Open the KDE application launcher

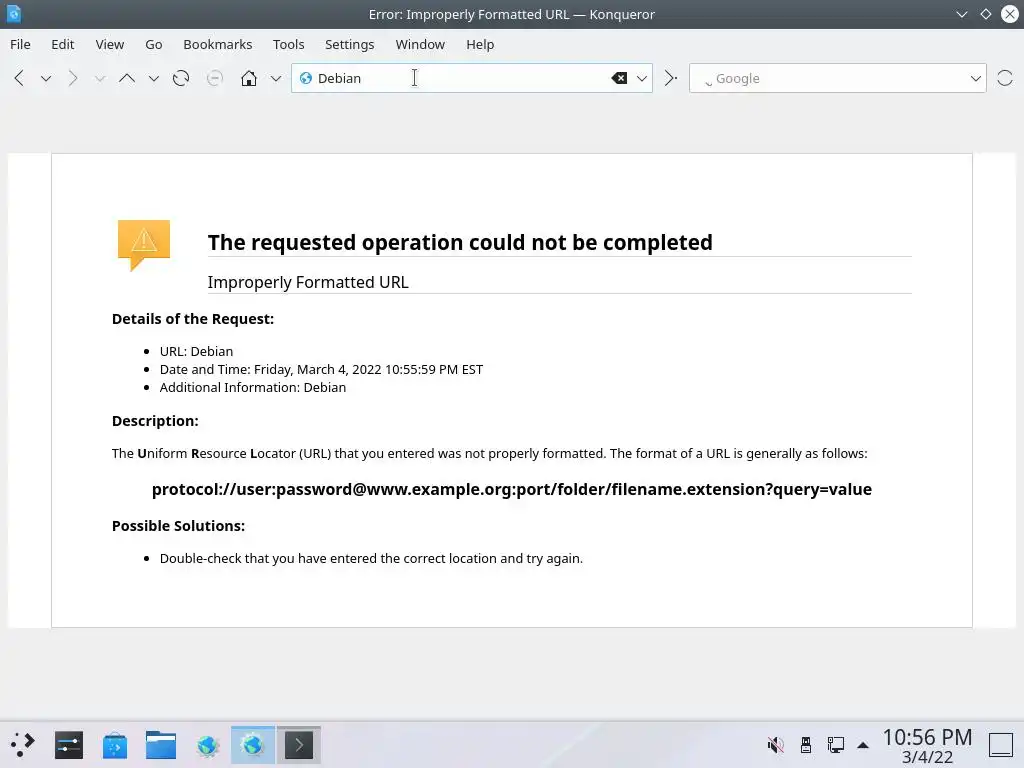(23, 744)
